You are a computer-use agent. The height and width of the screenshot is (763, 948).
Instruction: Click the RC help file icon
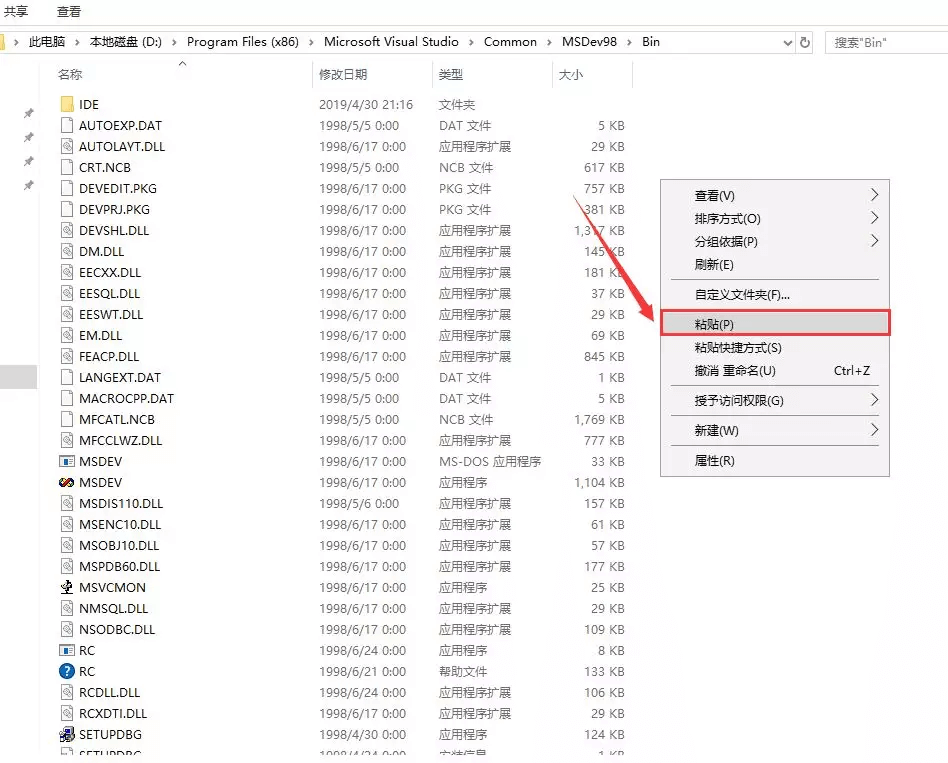pos(67,671)
